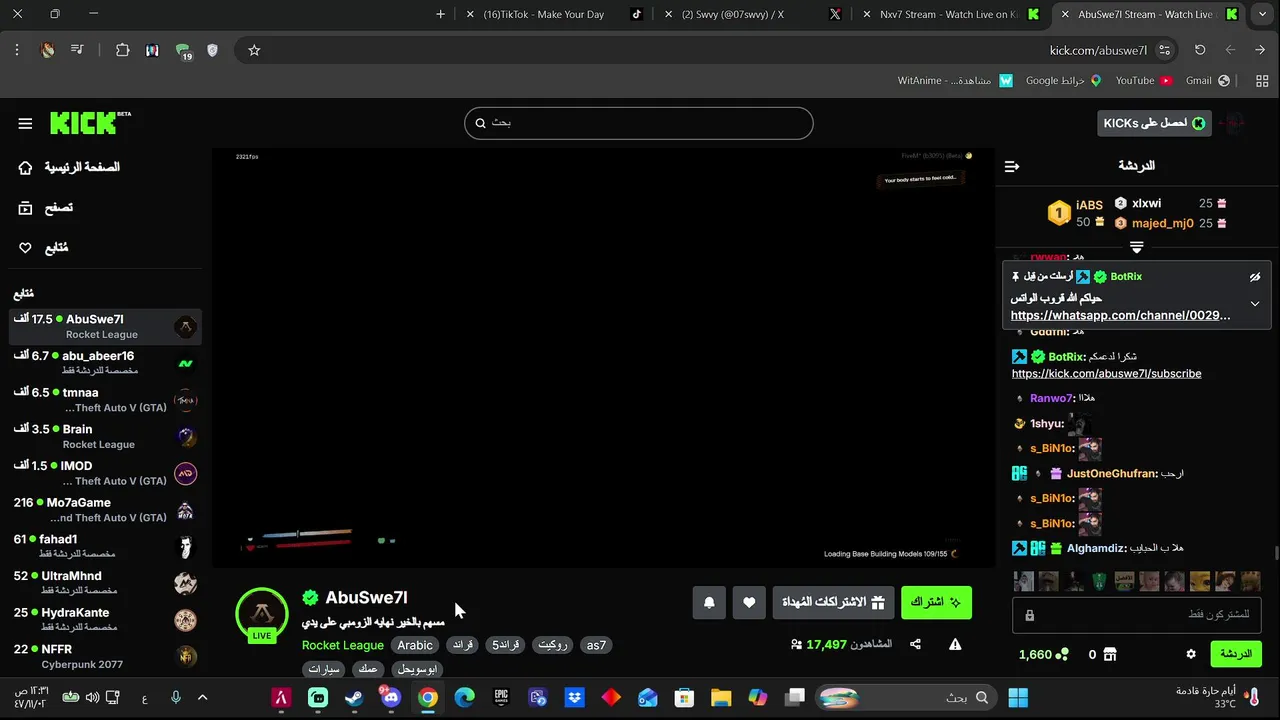Select the Arabic language tag
The width and height of the screenshot is (1280, 720).
point(415,645)
